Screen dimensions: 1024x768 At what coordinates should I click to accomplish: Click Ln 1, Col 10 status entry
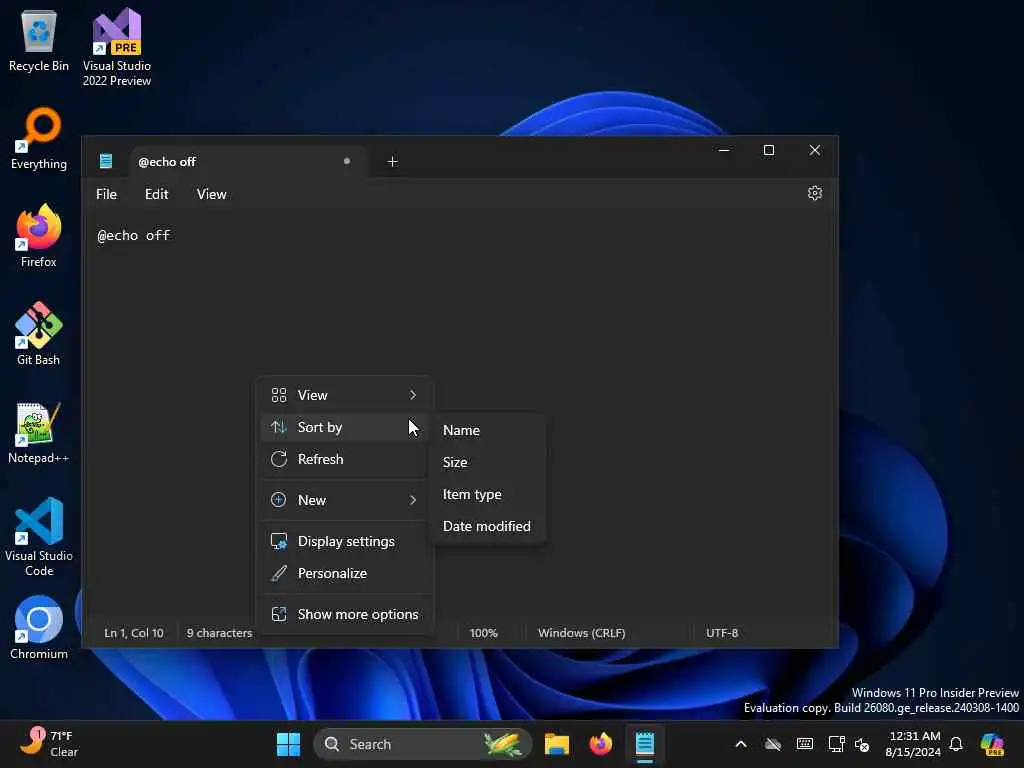click(134, 633)
